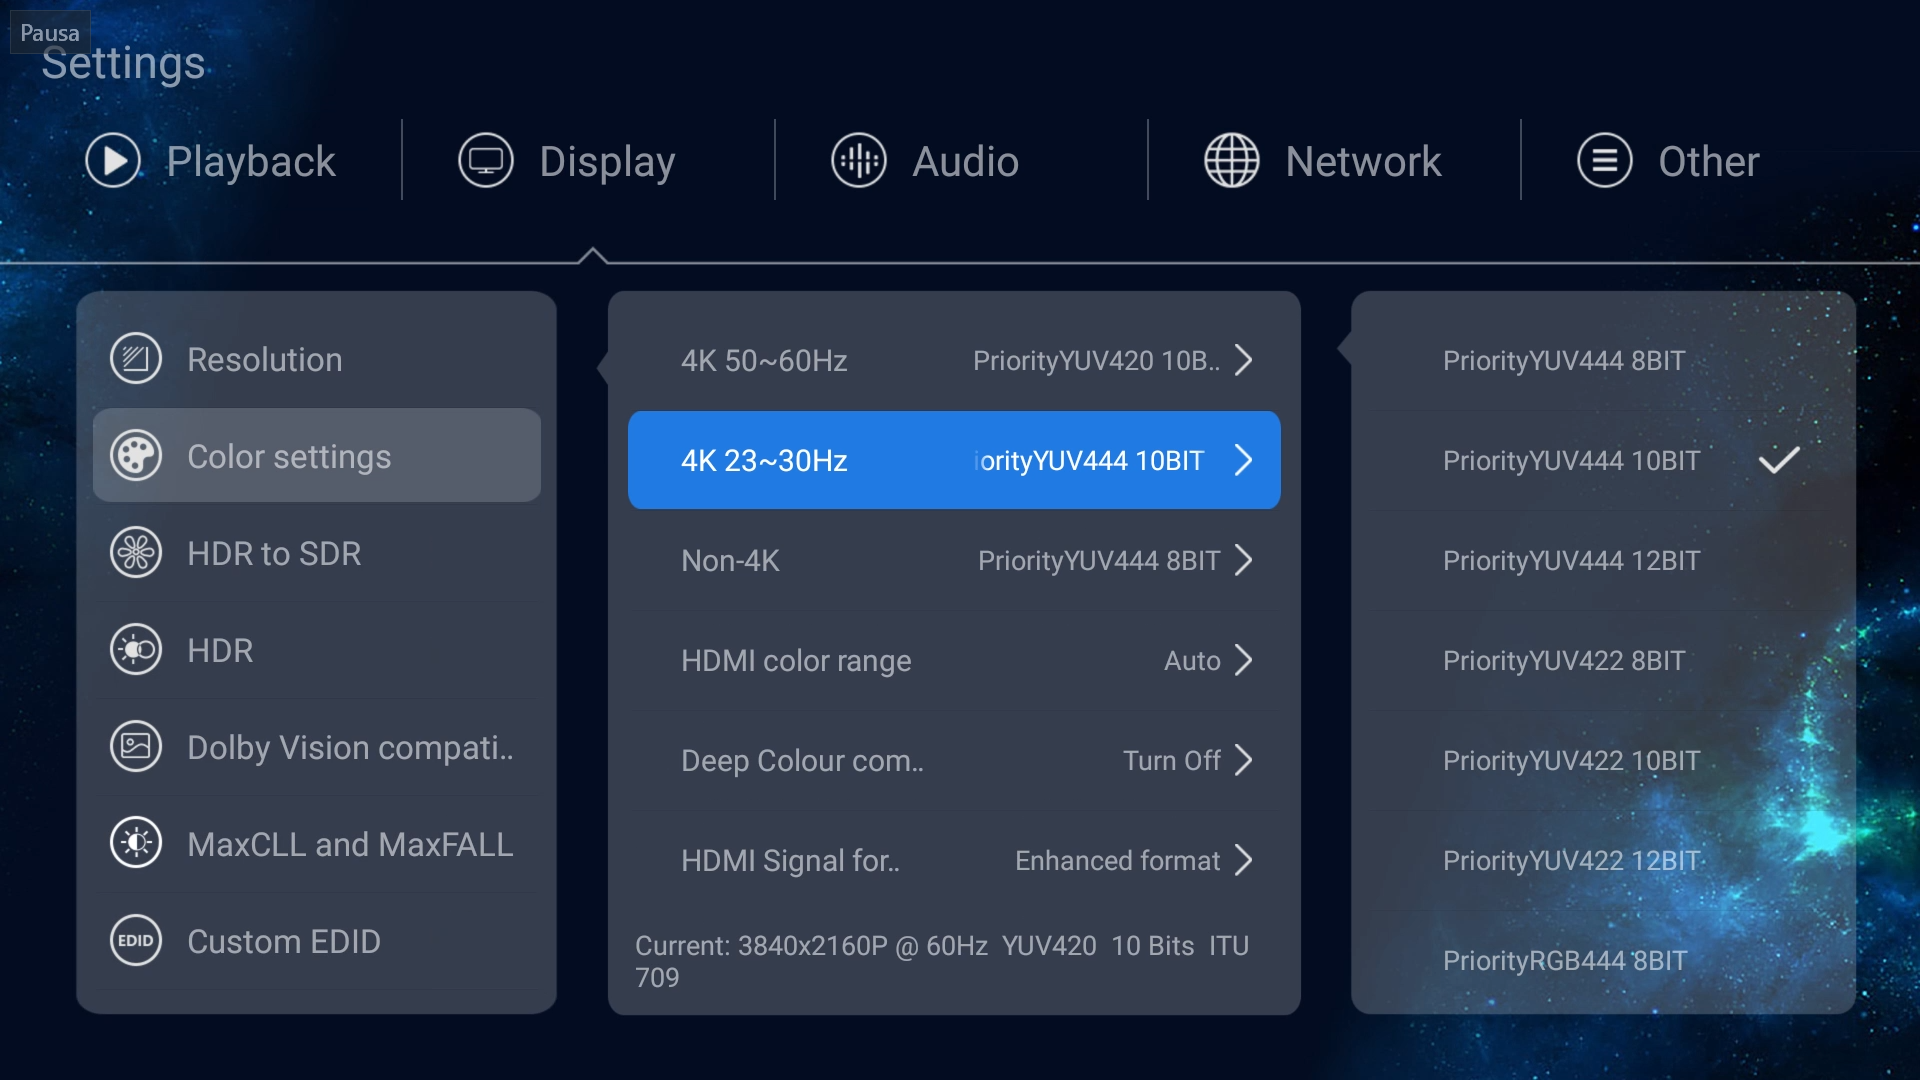Screen dimensions: 1920x1080
Task: Open the Deep Colour com.. row
Action: [x=954, y=760]
